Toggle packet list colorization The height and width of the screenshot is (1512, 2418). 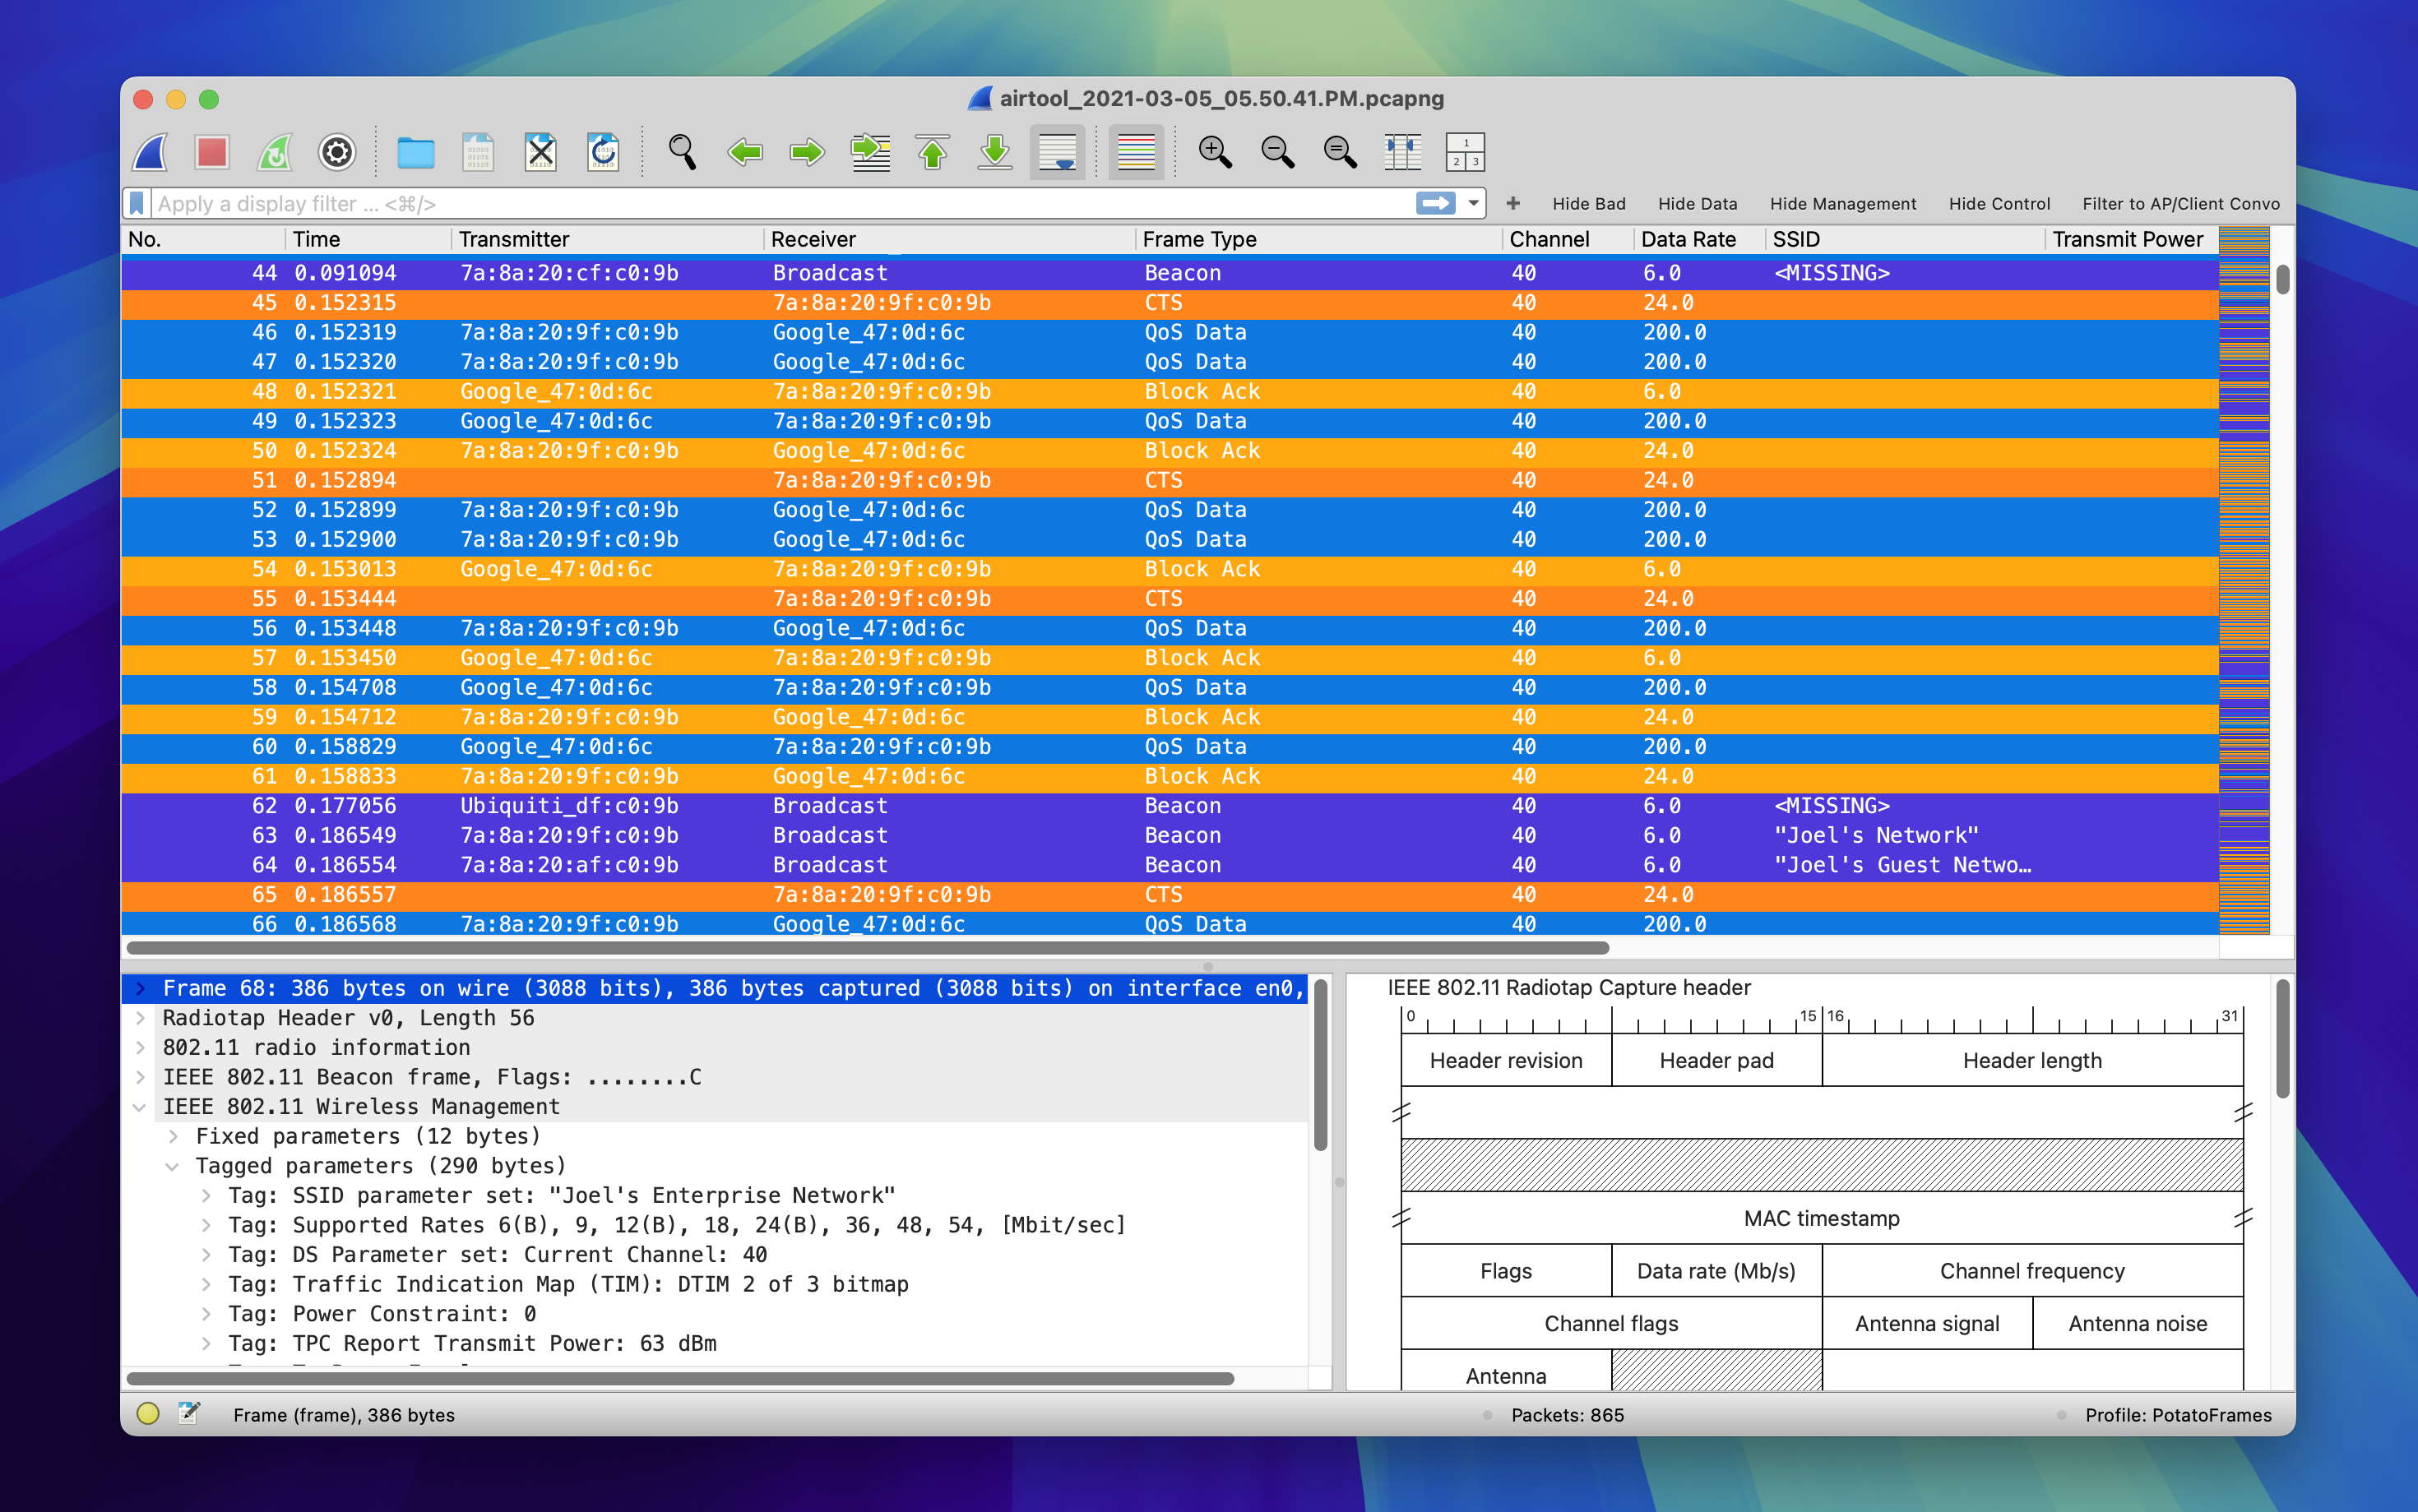[1136, 153]
